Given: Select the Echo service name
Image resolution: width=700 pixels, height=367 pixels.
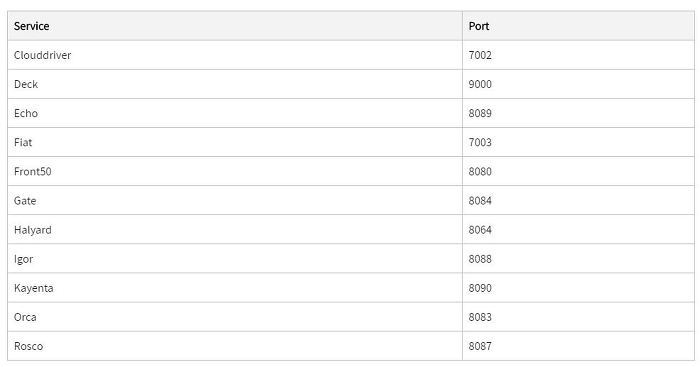Looking at the screenshot, I should [x=26, y=113].
